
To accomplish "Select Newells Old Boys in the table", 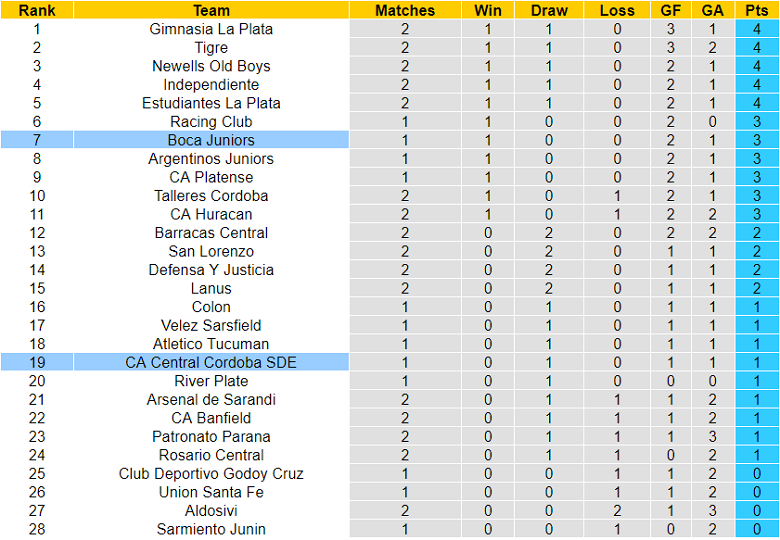I will coord(211,66).
